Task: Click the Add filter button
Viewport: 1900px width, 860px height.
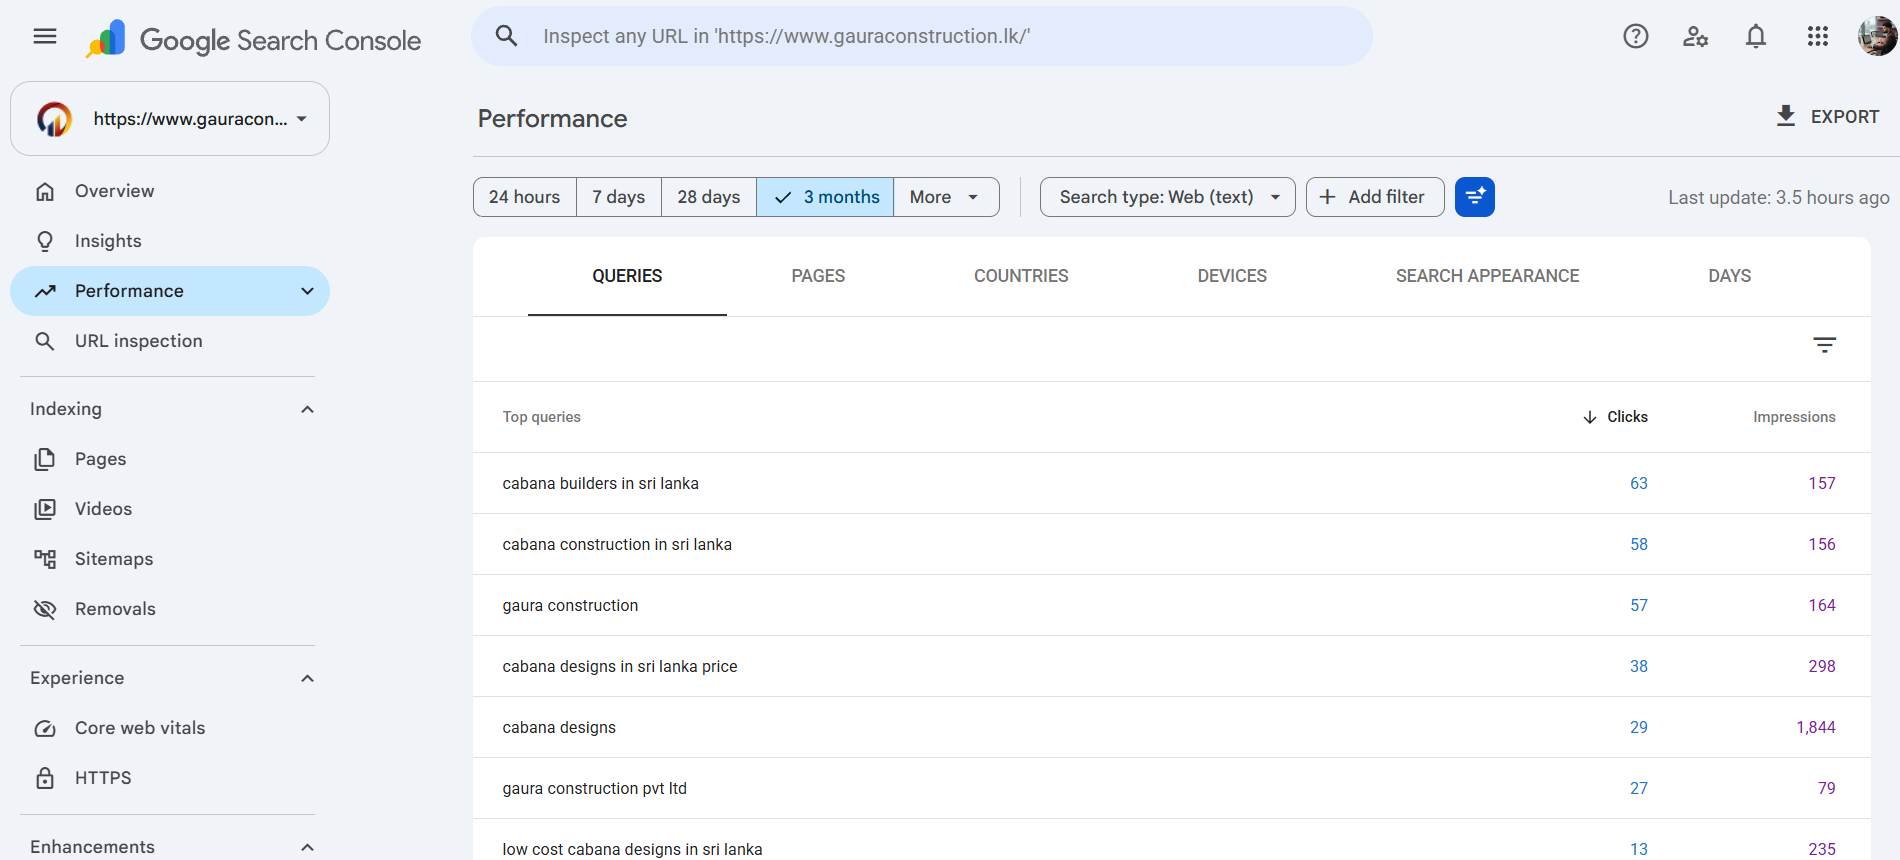Action: 1375,197
